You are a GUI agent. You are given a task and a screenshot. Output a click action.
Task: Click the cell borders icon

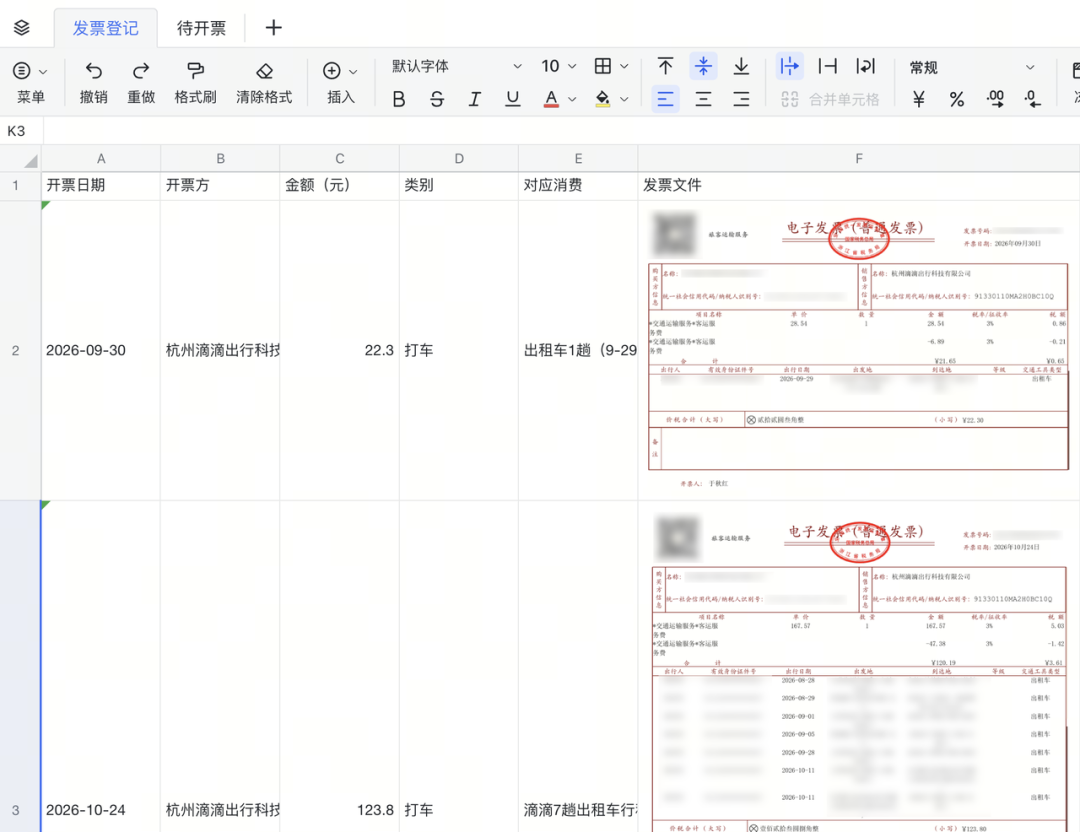[x=603, y=66]
